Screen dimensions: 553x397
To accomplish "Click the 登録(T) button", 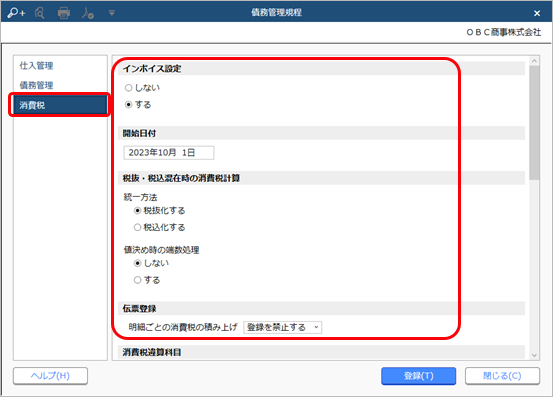I will click(x=418, y=376).
